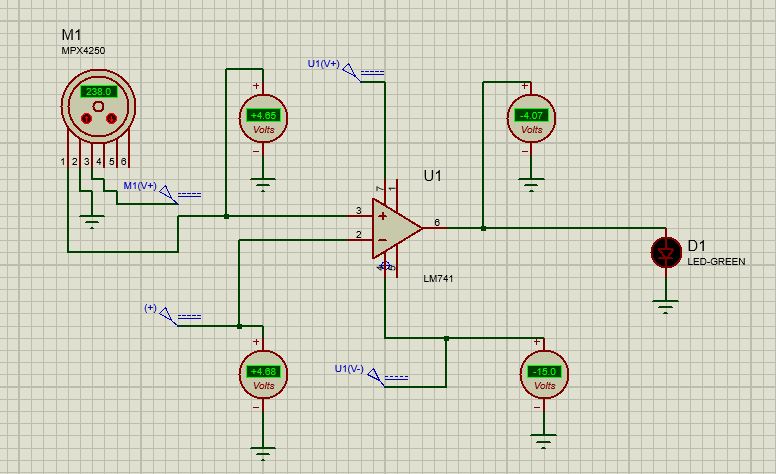The height and width of the screenshot is (474, 776).
Task: Click the 238.0 pressure display on M1
Action: (x=98, y=92)
